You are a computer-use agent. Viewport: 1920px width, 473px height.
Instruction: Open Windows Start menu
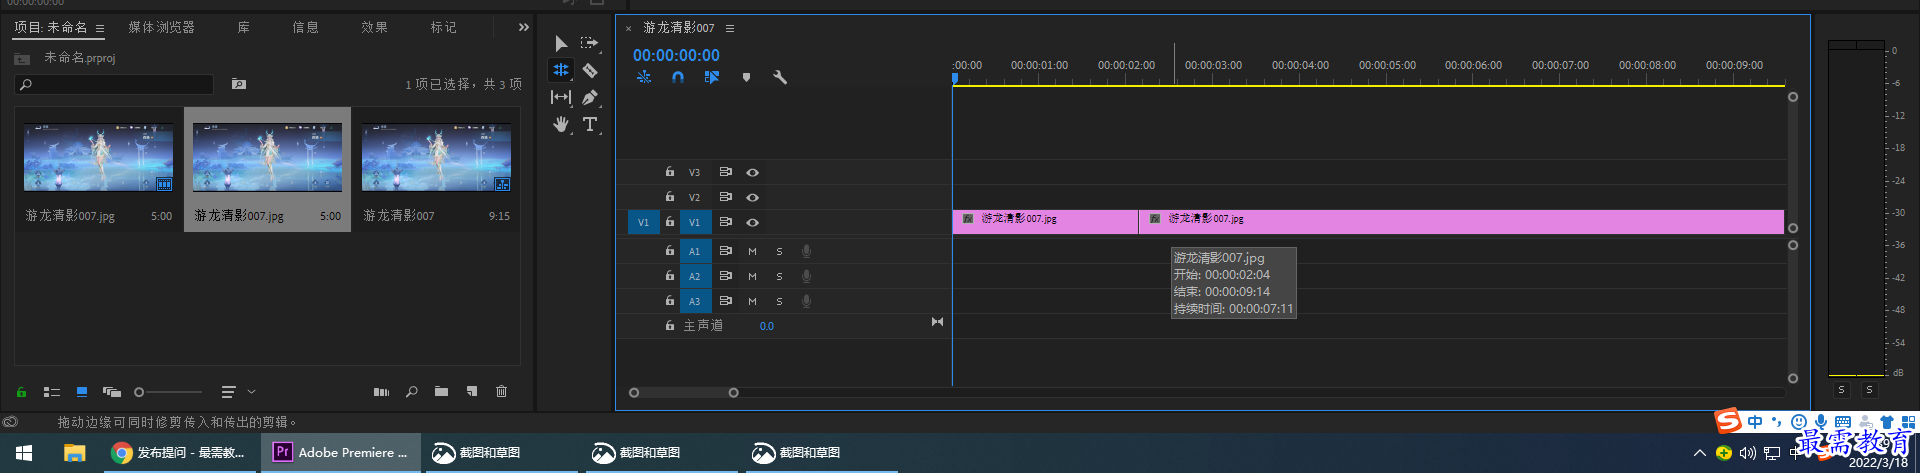24,453
